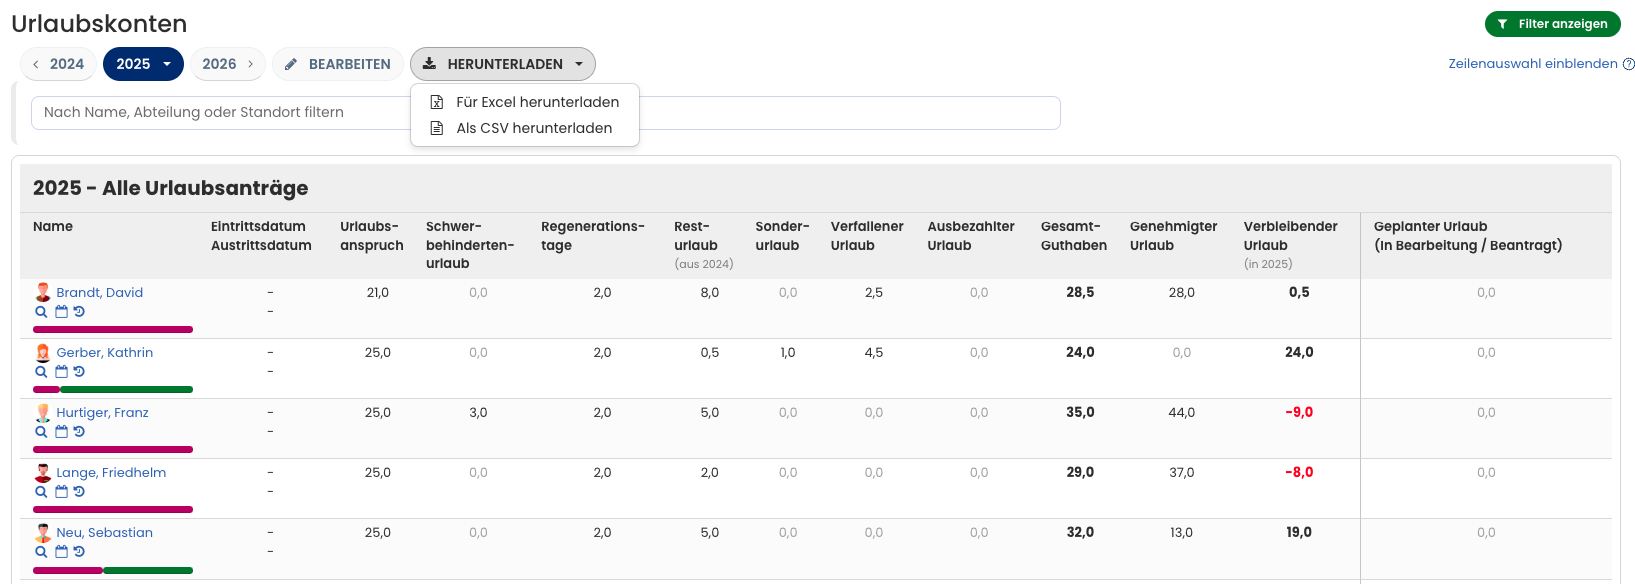Click the magnifier icon under Brandt, David
This screenshot has height=584, width=1635.
click(x=41, y=312)
